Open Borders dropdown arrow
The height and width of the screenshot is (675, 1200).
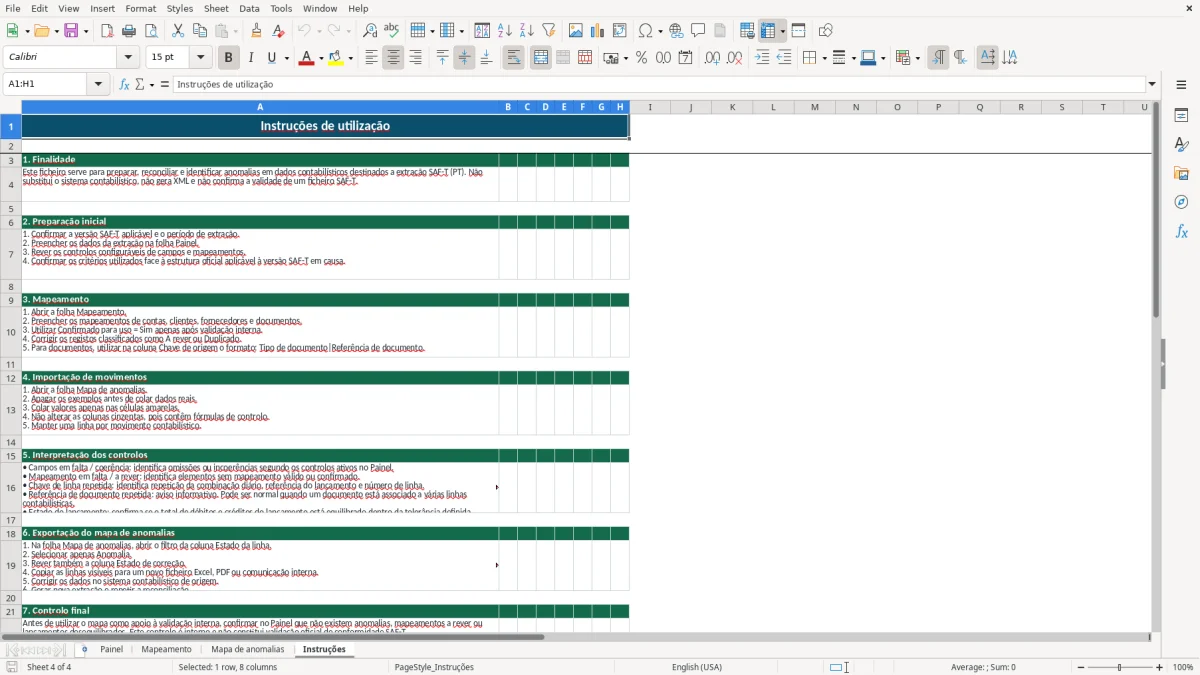pos(823,58)
